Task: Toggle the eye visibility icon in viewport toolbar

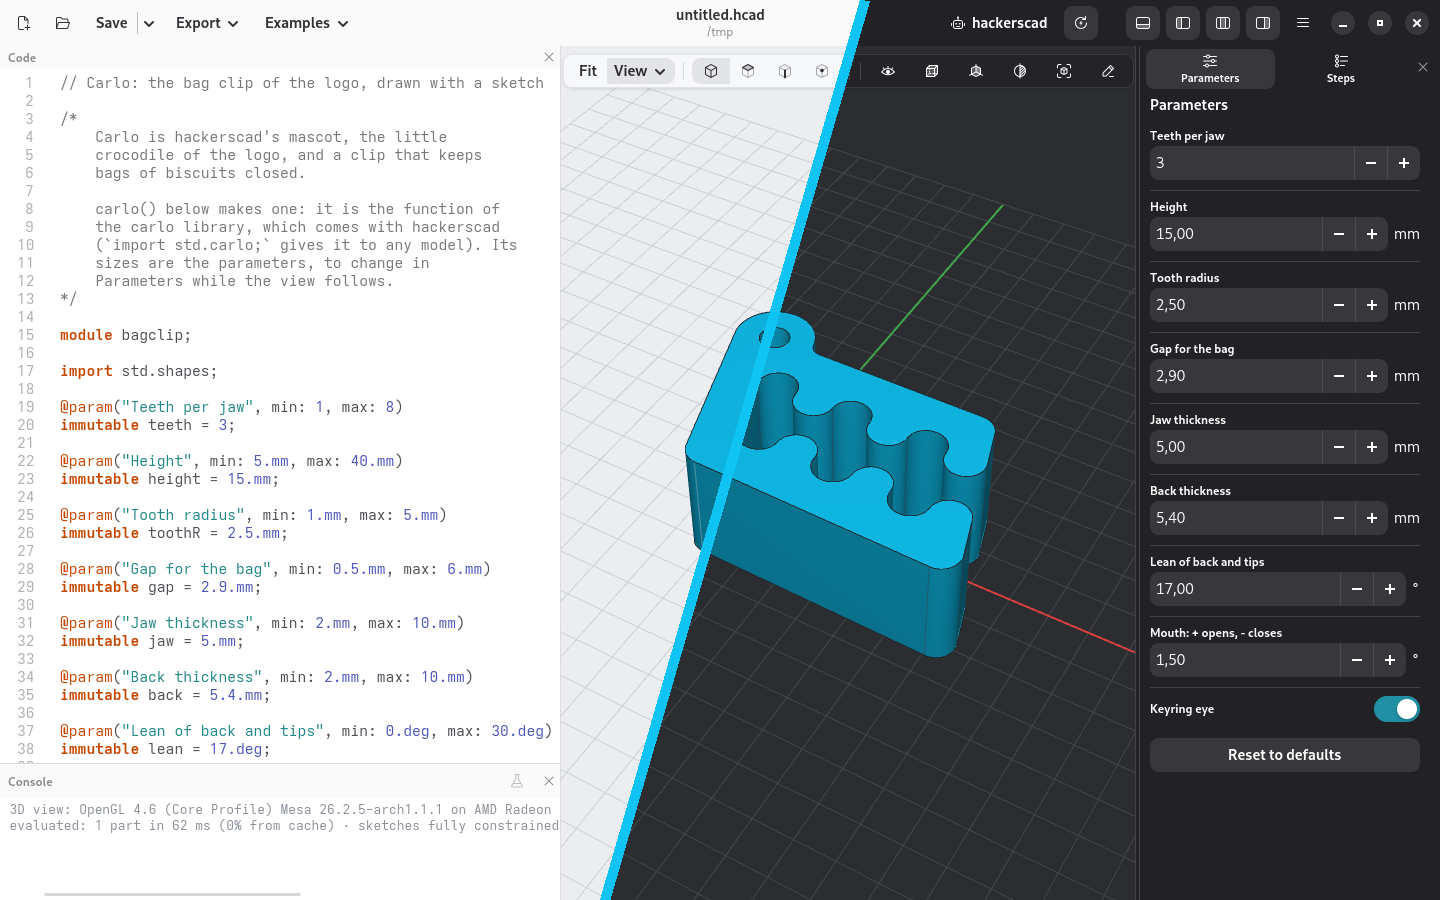Action: pos(888,71)
